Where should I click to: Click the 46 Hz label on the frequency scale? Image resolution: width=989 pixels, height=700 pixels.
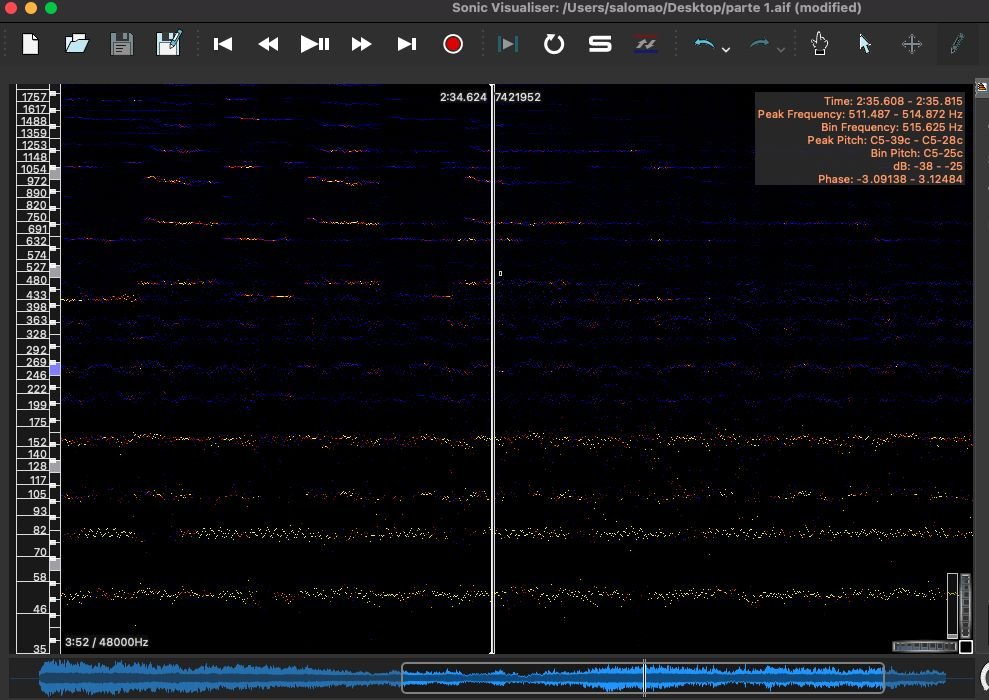pos(40,609)
